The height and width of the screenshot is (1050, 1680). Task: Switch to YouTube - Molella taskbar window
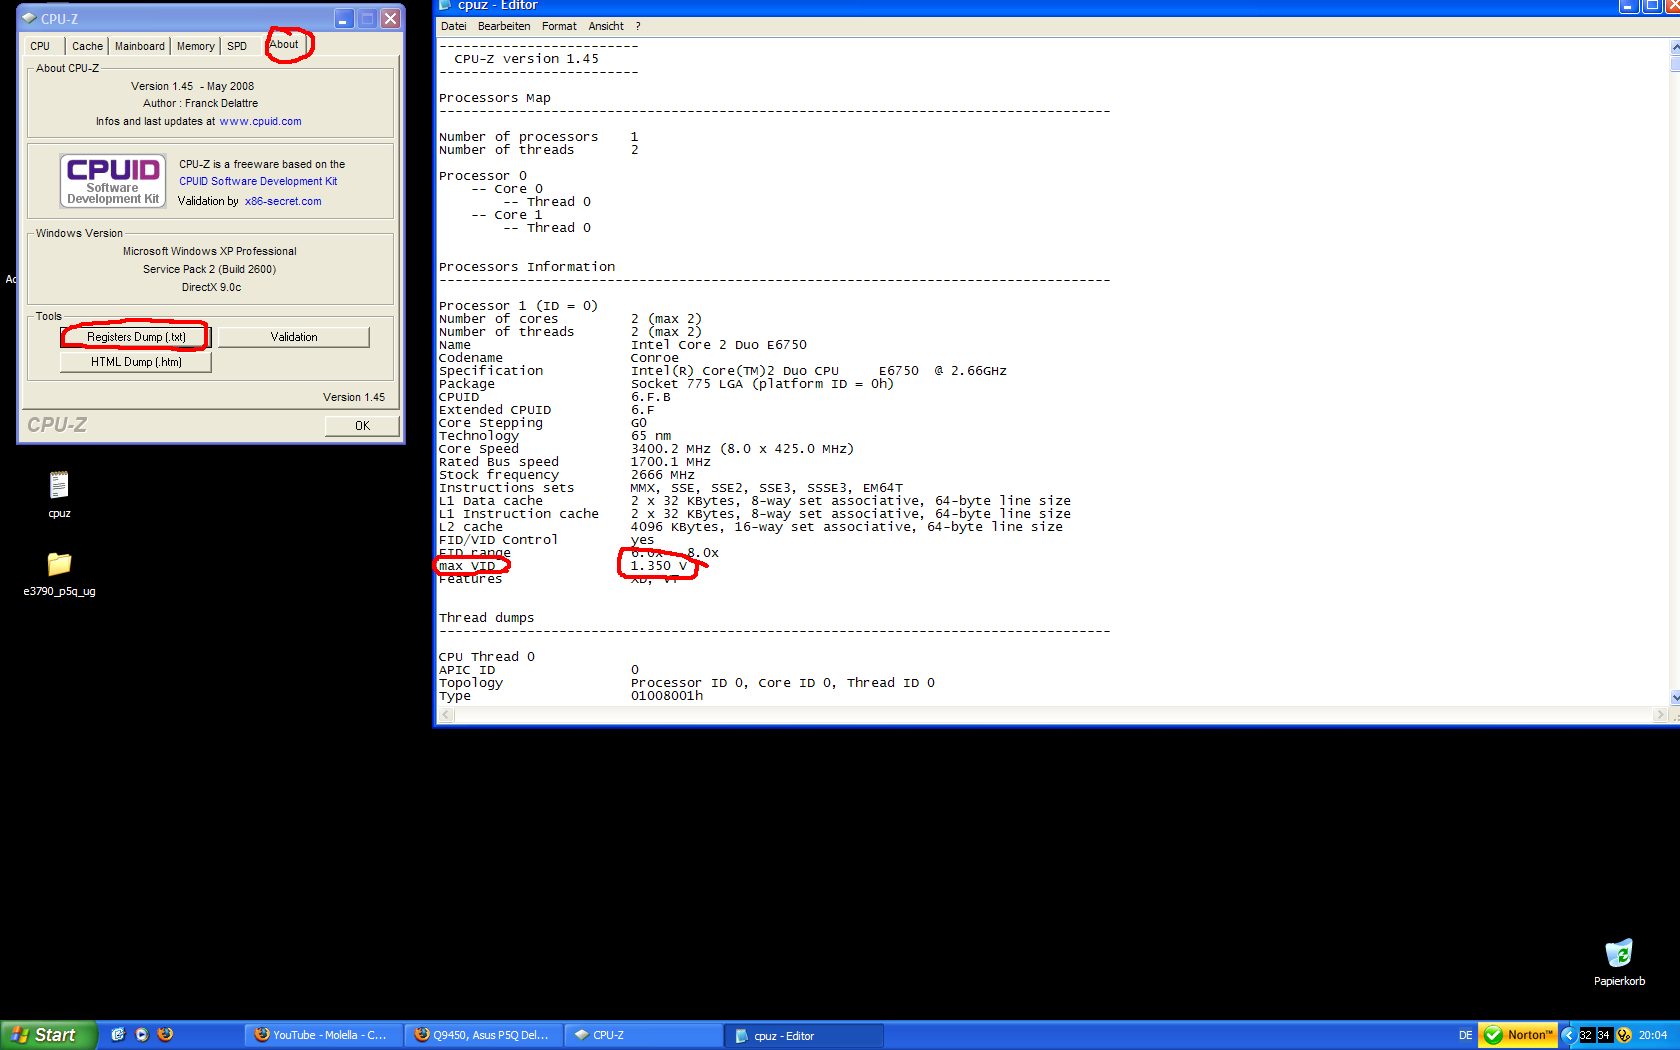(x=323, y=1035)
